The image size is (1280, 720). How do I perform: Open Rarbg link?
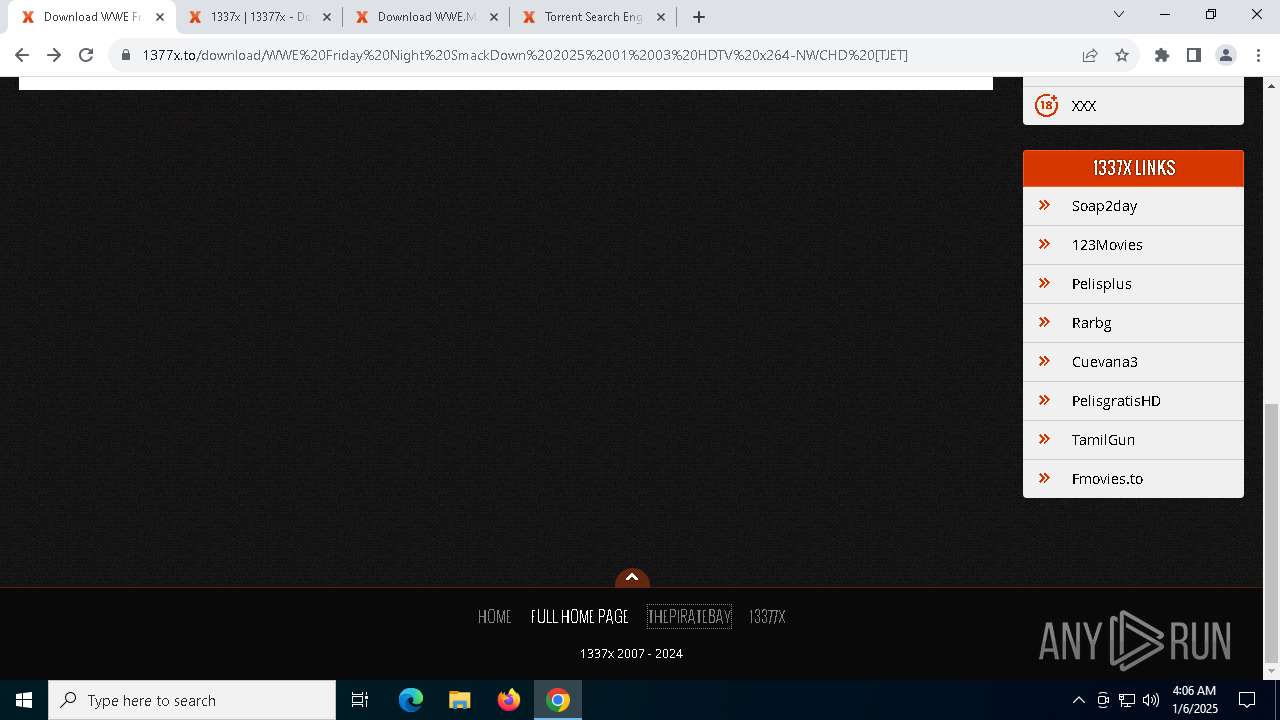(x=1092, y=323)
